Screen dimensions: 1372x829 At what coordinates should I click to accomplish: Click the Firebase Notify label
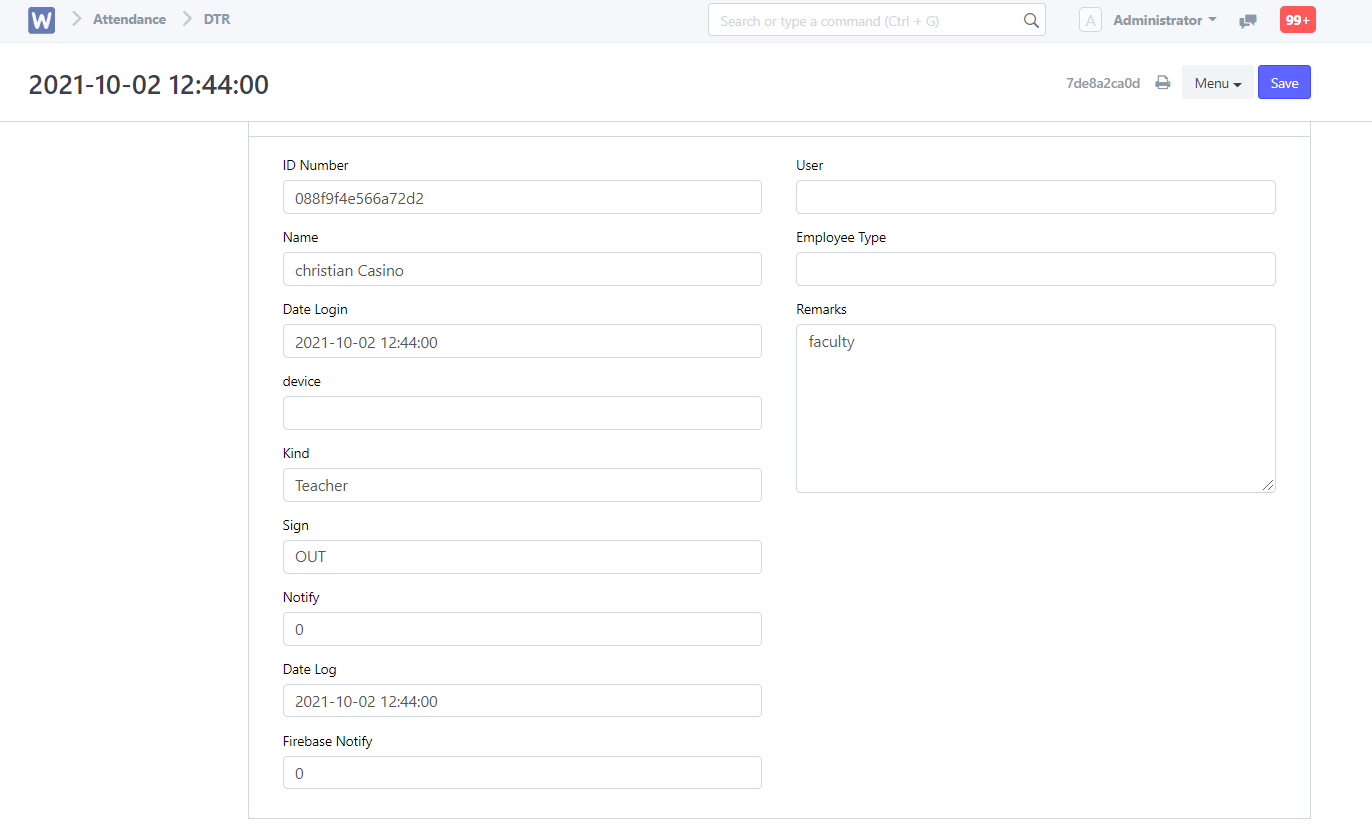(x=328, y=741)
